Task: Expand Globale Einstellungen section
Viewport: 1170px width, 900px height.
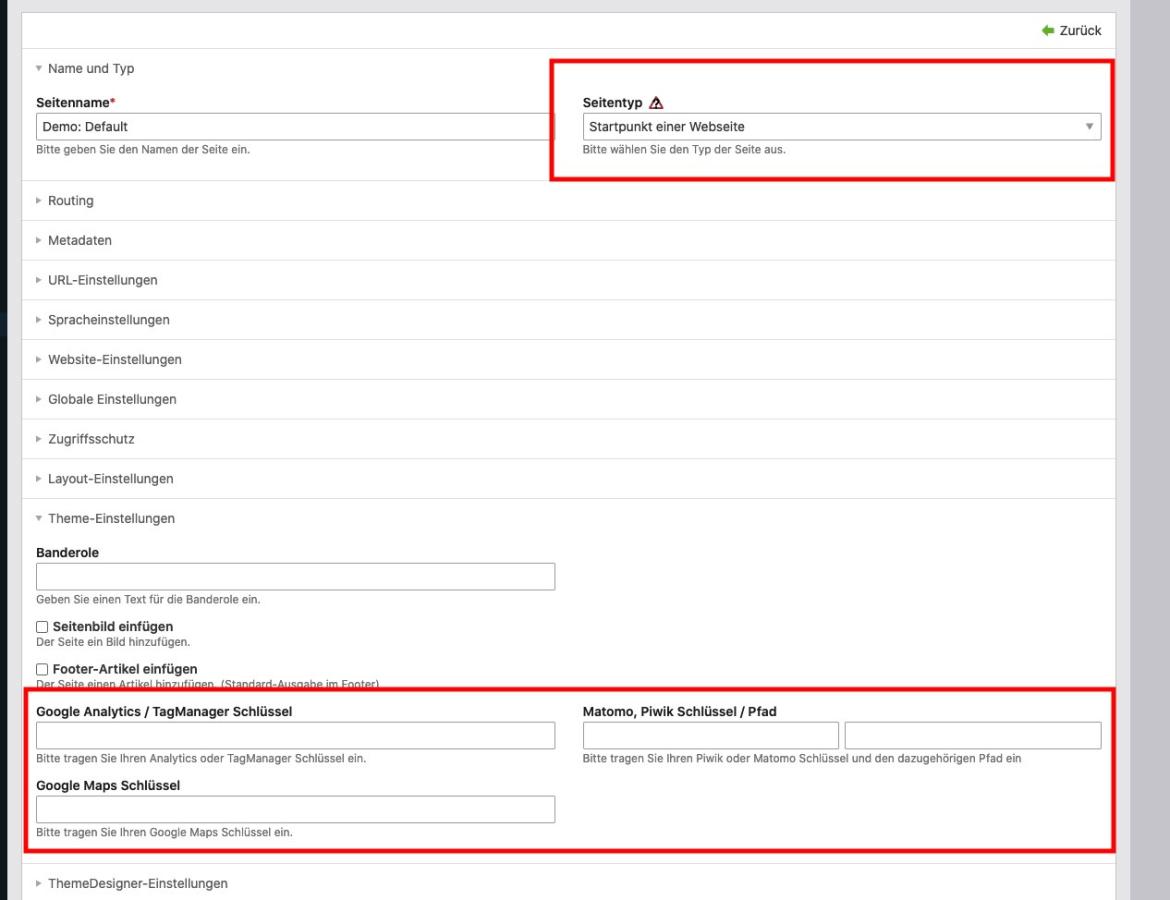Action: click(112, 399)
